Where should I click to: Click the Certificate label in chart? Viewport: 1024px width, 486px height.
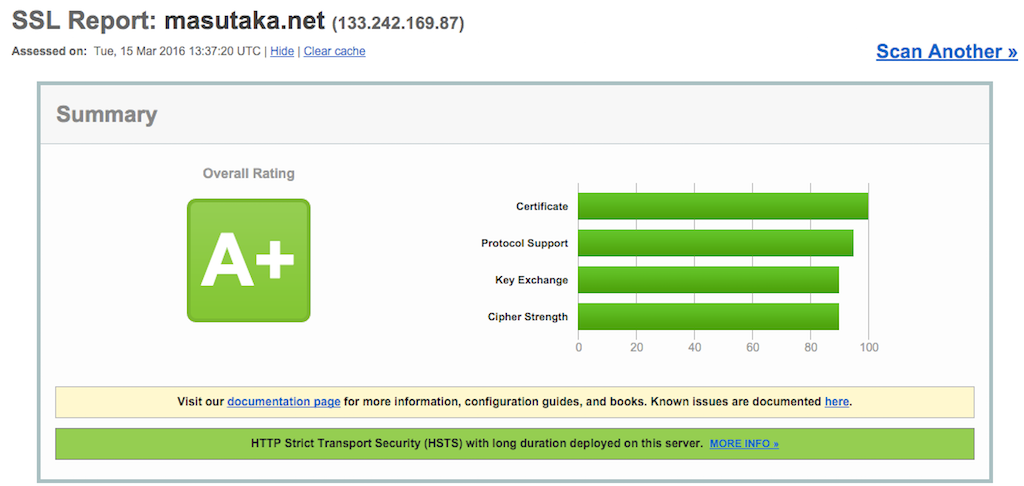click(541, 207)
